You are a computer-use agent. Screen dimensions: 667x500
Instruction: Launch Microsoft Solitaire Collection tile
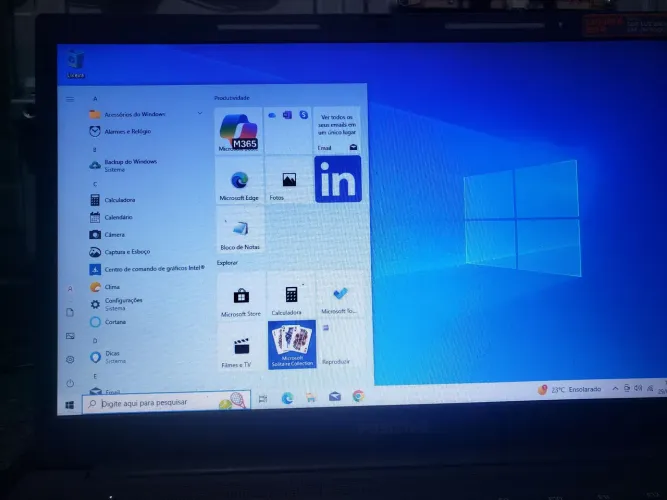[292, 345]
